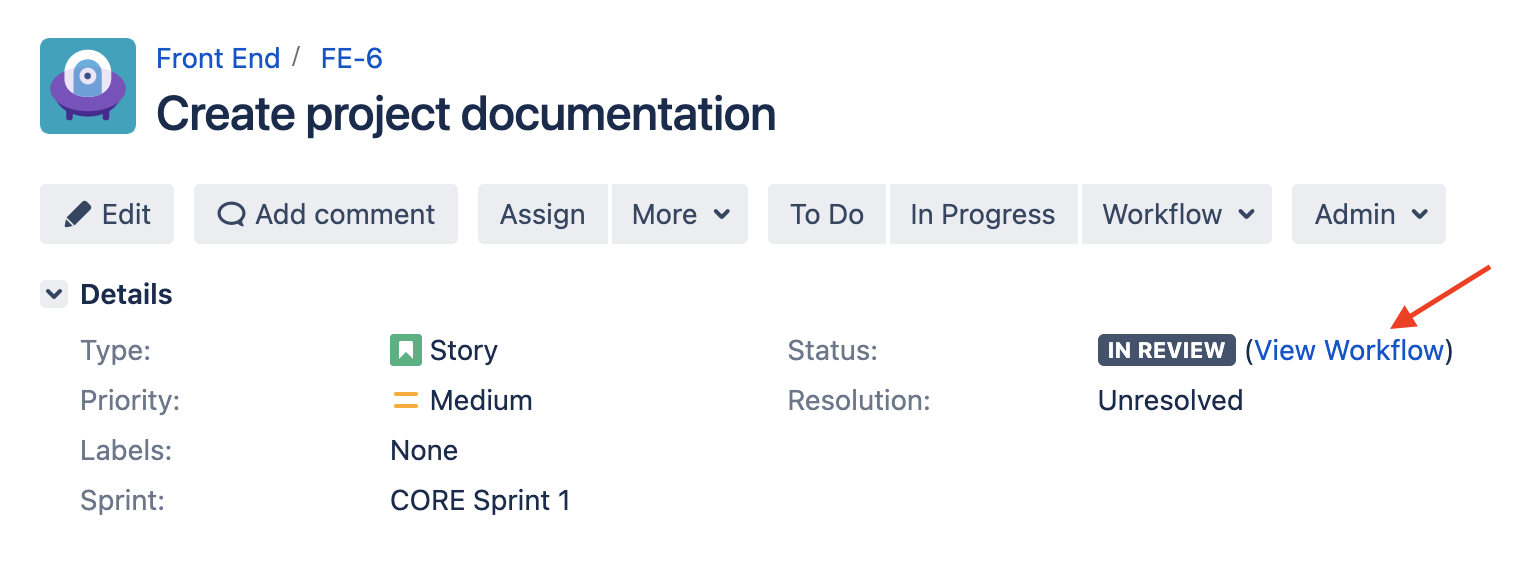Click the green Story type icon
Viewport: 1530px width, 568px height.
[405, 350]
